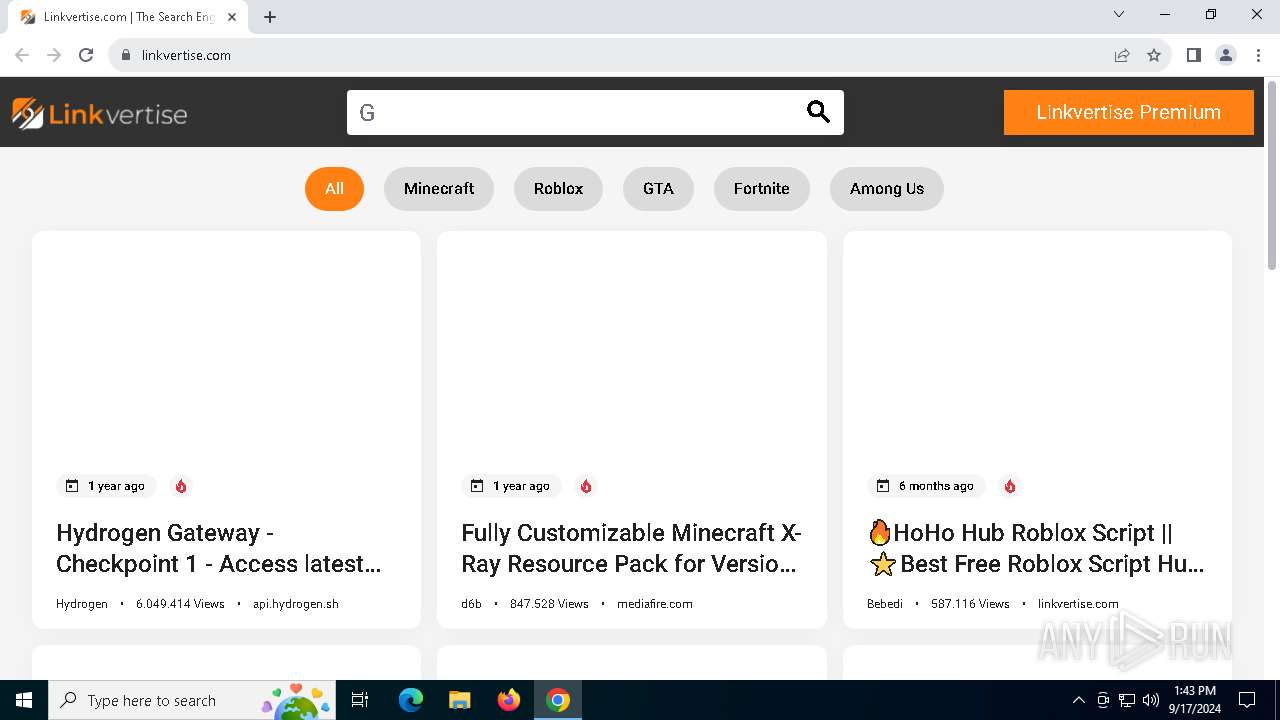Viewport: 1280px width, 720px height.
Task: Click the site padlock icon
Action: [x=126, y=55]
